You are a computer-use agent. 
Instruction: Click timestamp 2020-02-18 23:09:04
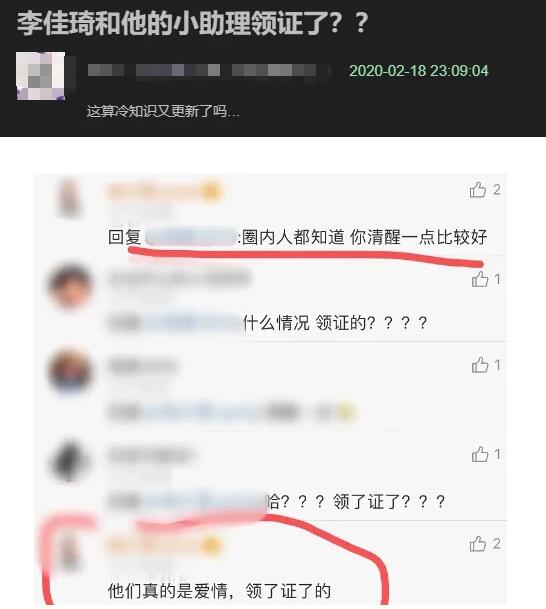click(419, 71)
